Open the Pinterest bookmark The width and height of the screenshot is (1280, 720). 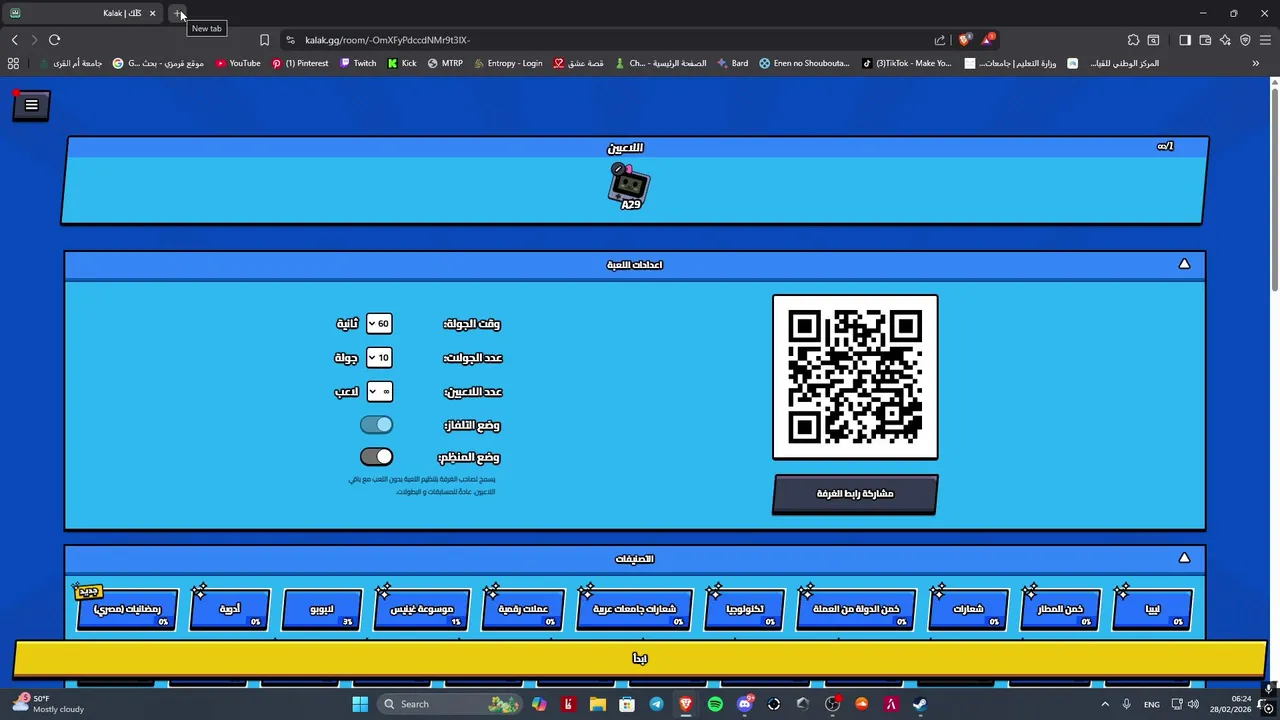(x=300, y=63)
